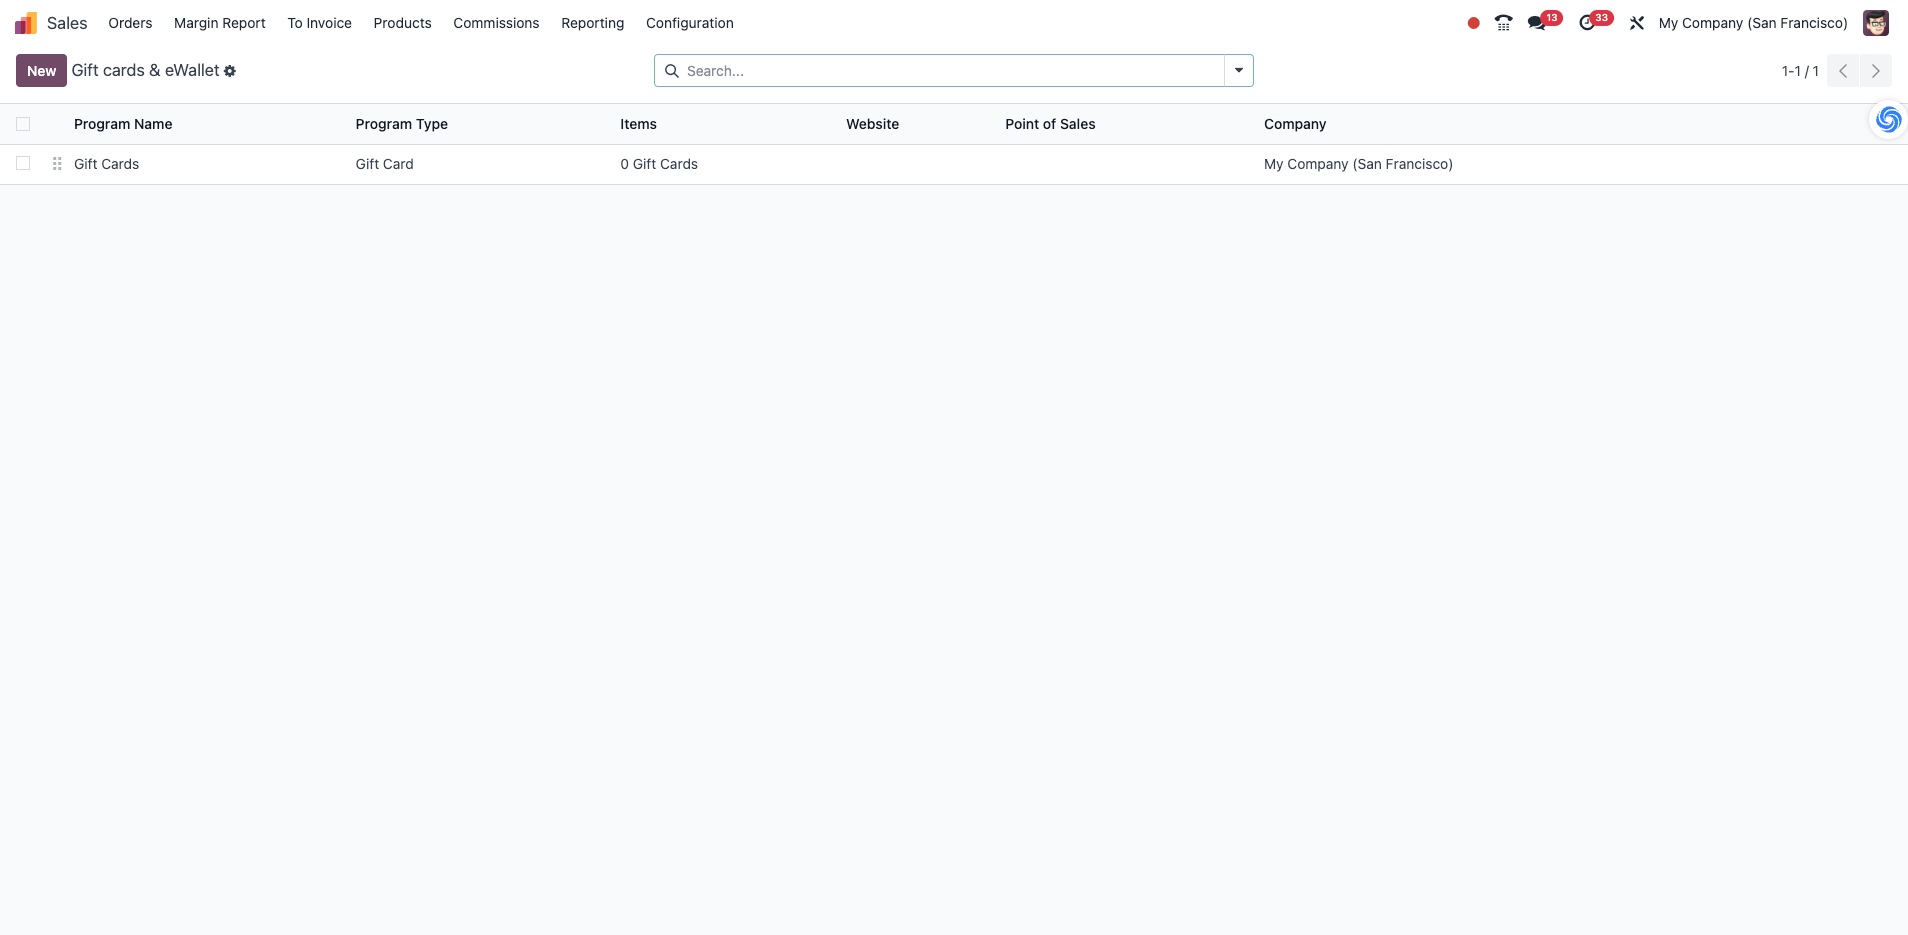
Task: Open the Gift Cards program name cell
Action: (x=106, y=164)
